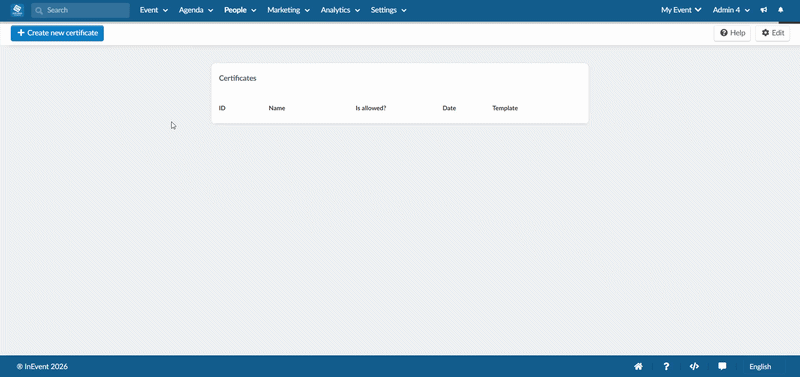Click the InEvent 2026 footer text
The width and height of the screenshot is (800, 377).
tap(42, 366)
